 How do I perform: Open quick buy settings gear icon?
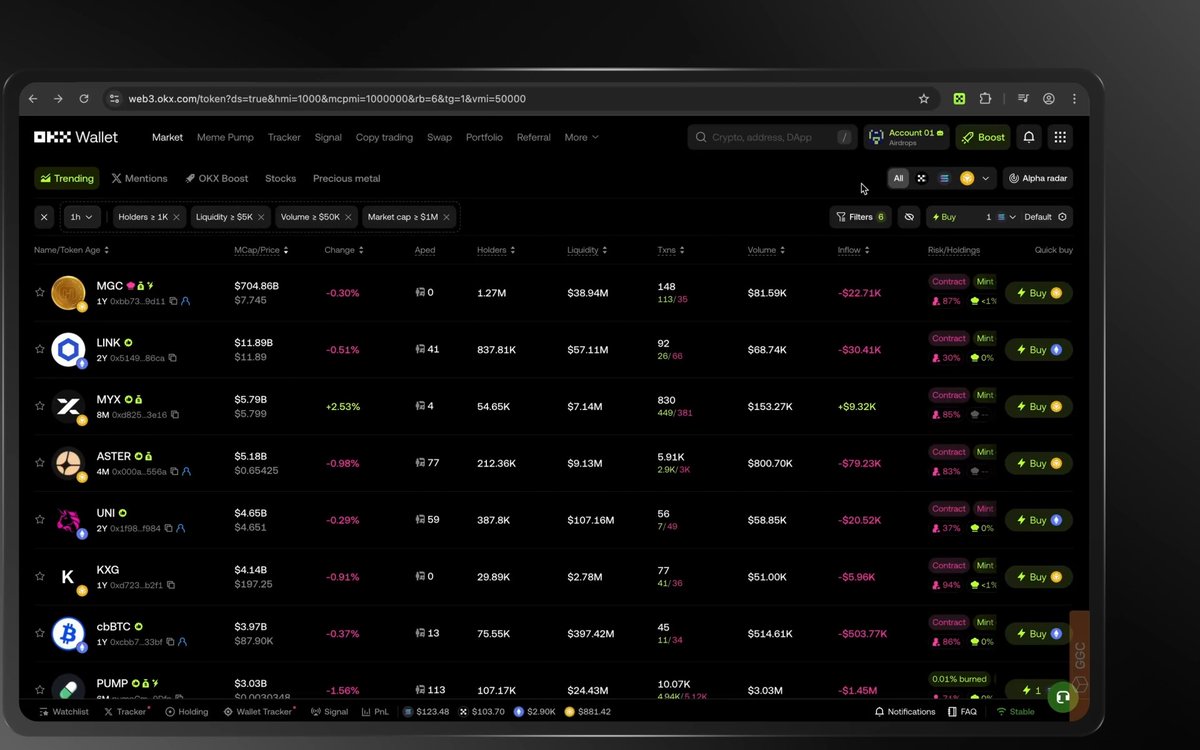(1062, 217)
